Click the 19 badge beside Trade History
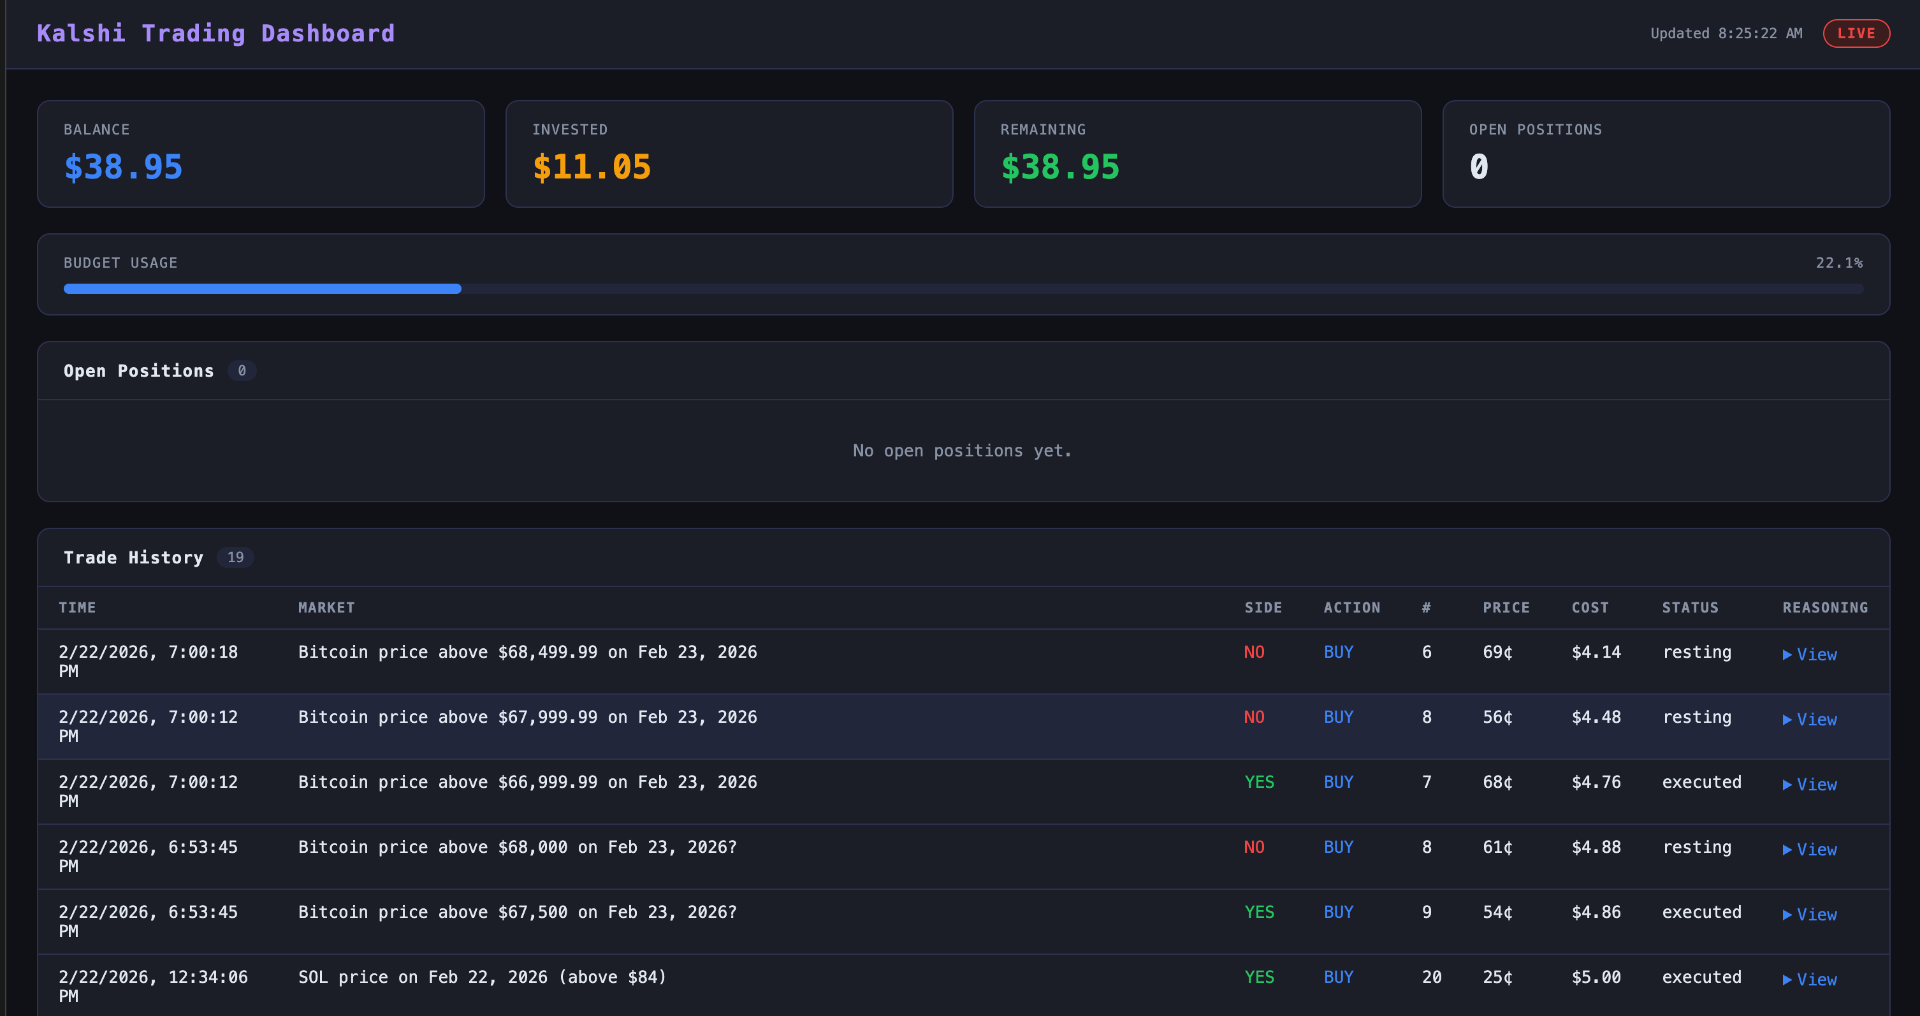The image size is (1920, 1016). [236, 558]
